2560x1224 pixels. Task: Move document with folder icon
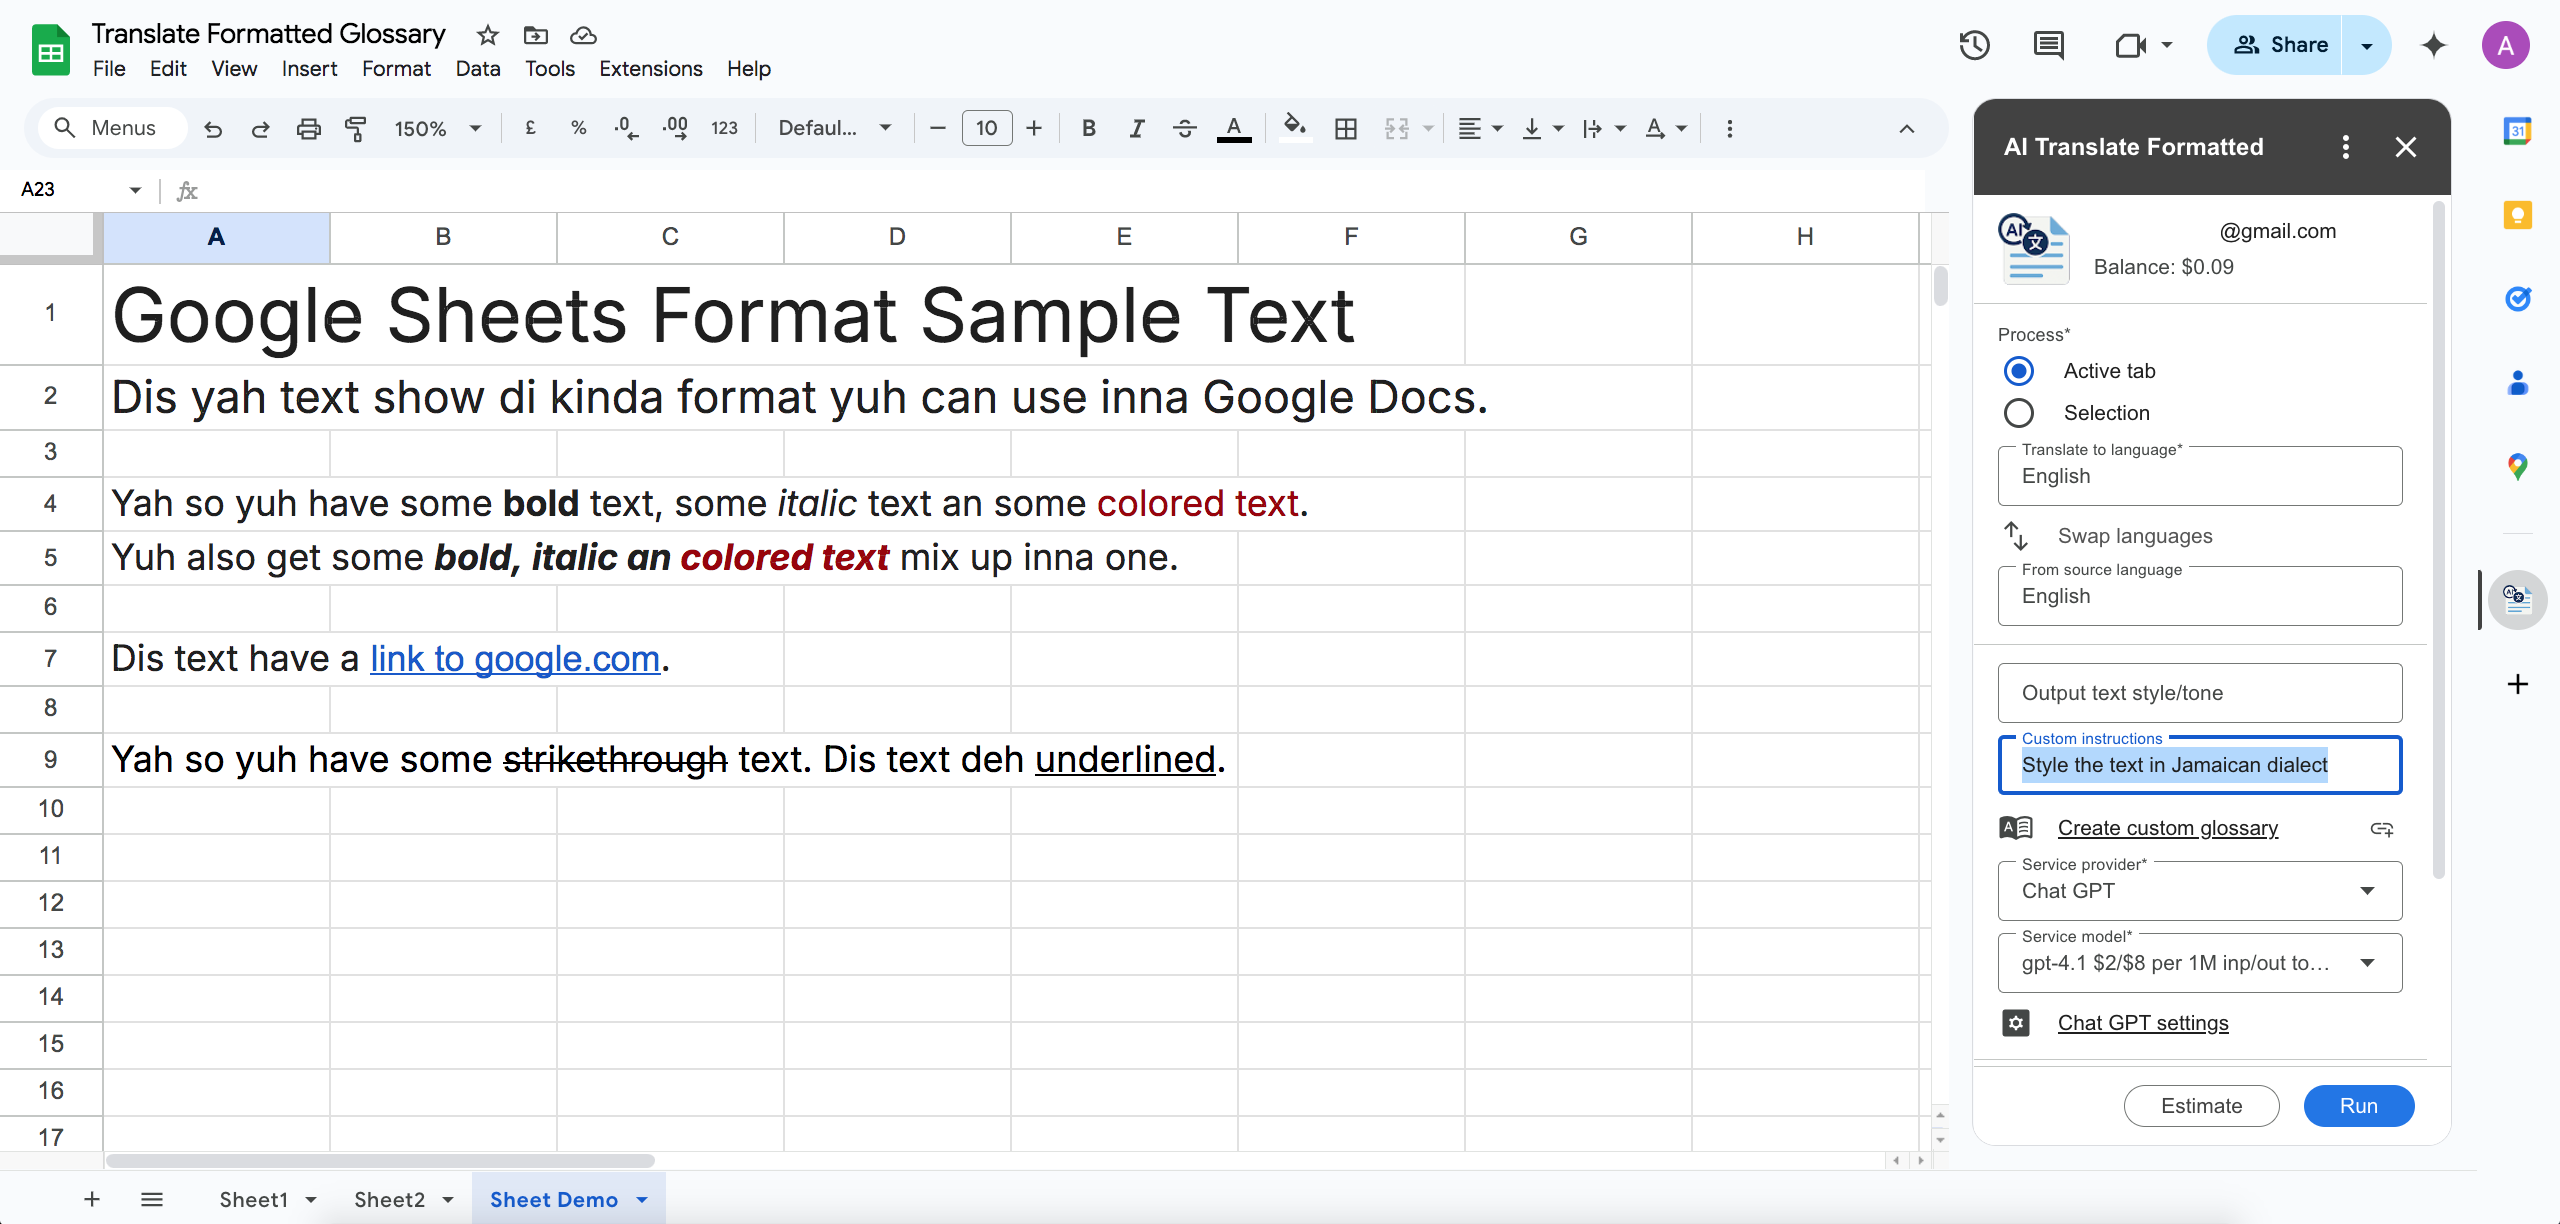[x=535, y=36]
